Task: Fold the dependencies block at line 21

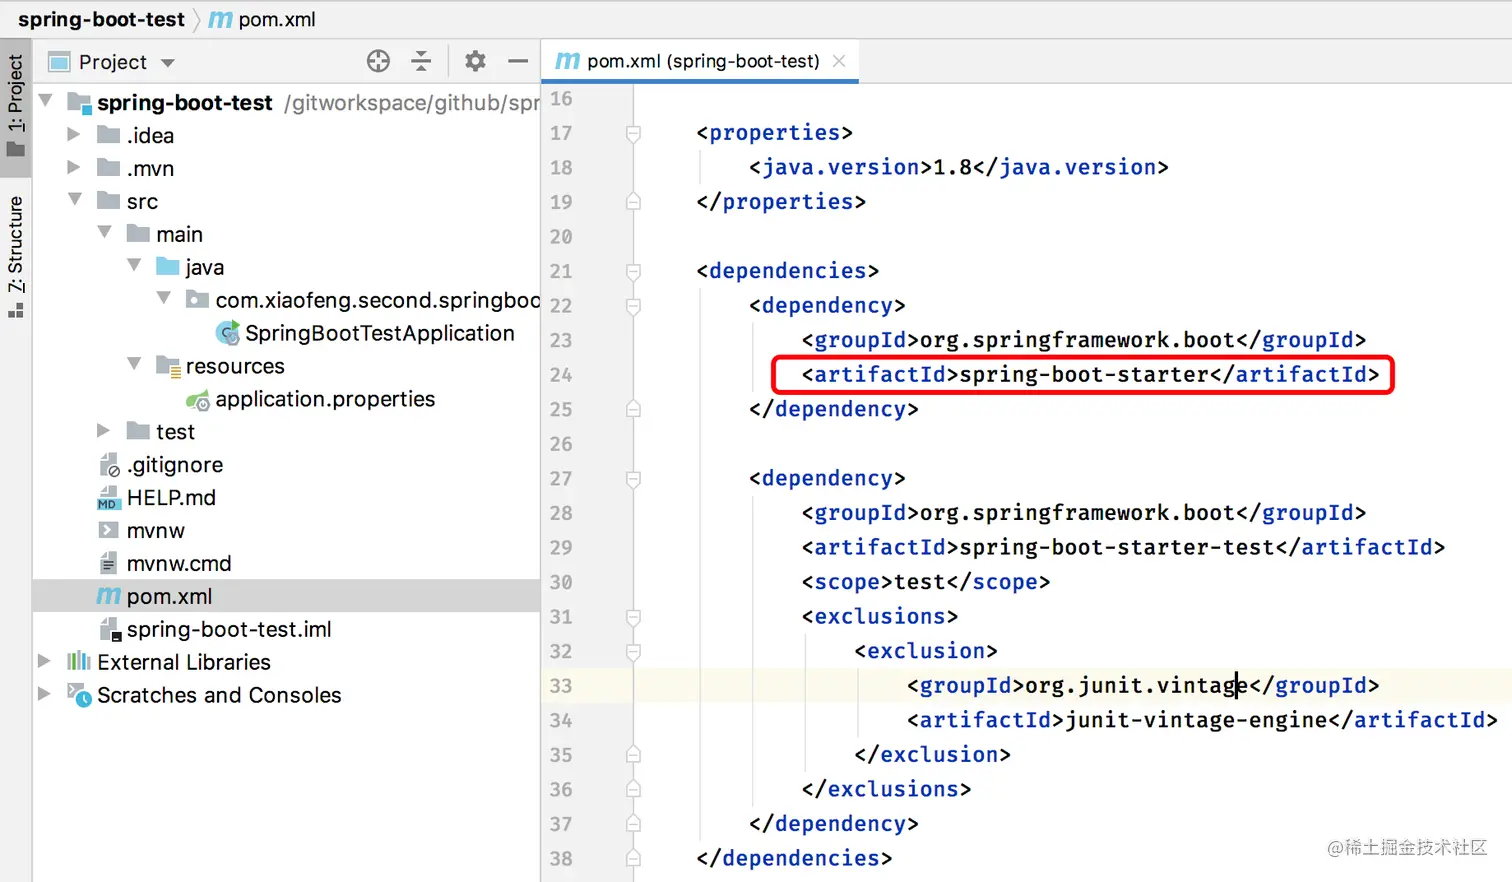Action: click(x=633, y=271)
